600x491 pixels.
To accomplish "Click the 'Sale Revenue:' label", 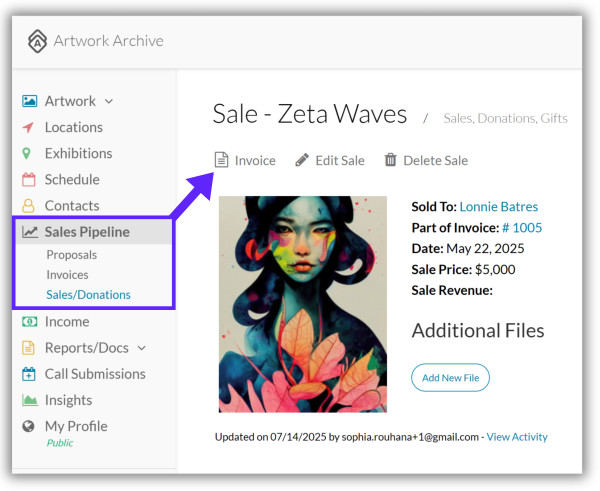I will [x=452, y=290].
